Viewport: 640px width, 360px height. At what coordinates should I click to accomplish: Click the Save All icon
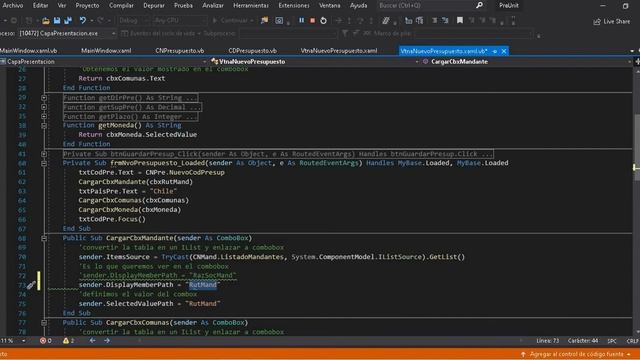click(x=68, y=20)
